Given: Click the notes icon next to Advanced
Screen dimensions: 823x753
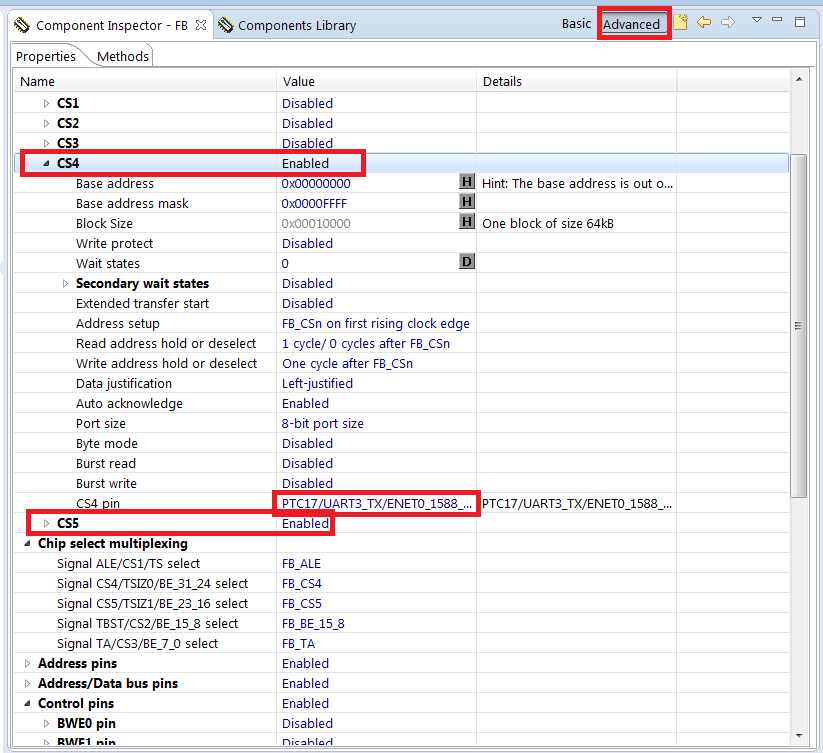Looking at the screenshot, I should (680, 23).
